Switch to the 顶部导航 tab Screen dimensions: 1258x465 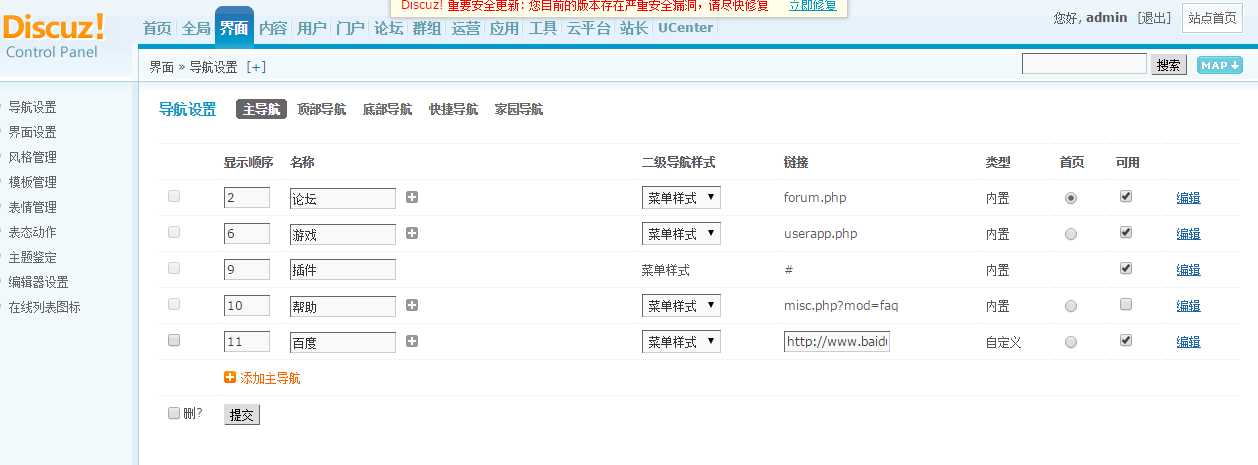[x=321, y=110]
